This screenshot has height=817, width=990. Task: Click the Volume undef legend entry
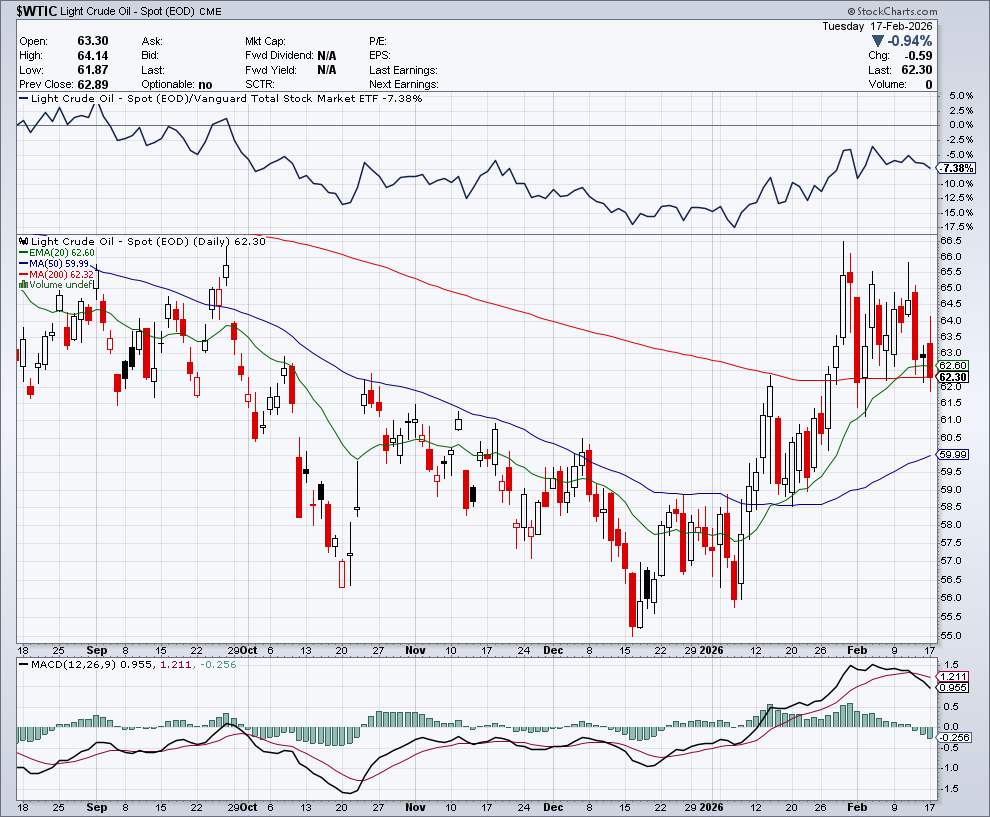click(x=56, y=285)
